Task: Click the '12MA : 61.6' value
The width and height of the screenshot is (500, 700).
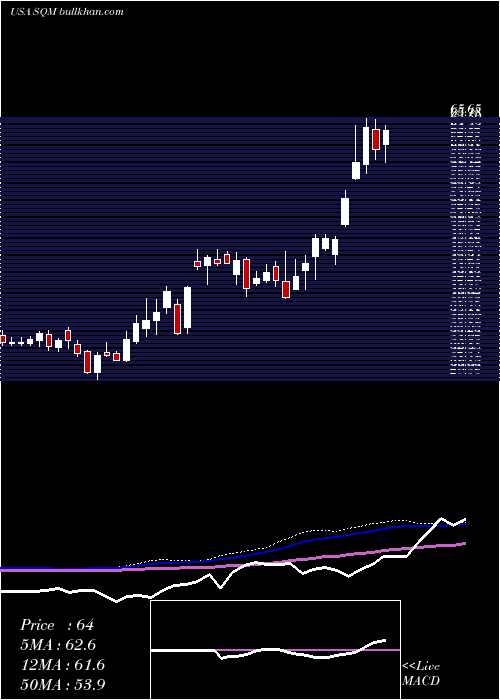Action: coord(62,665)
